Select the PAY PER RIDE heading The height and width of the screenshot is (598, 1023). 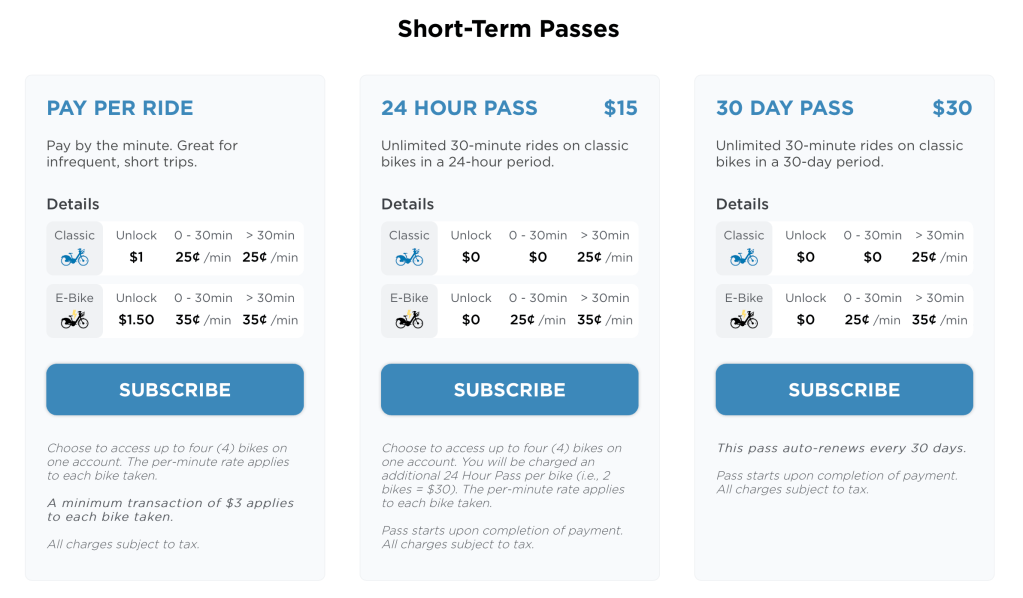120,108
